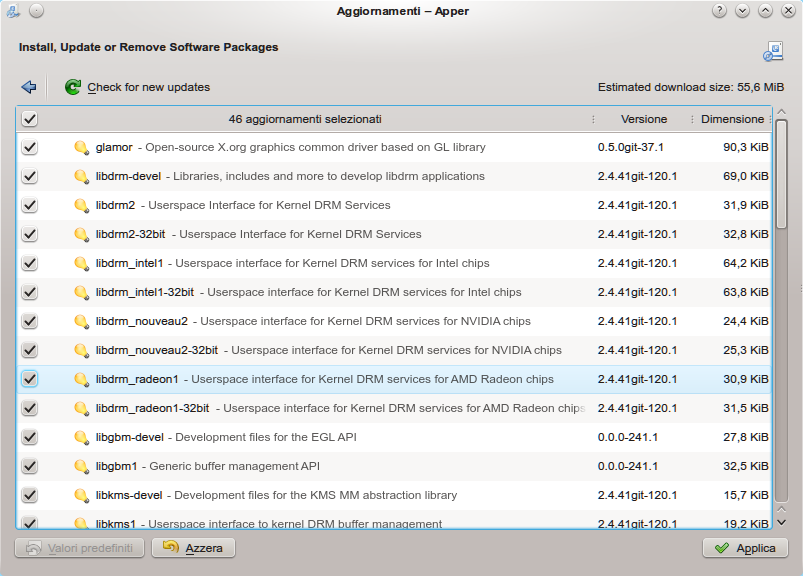Screen dimensions: 803x576
Task: Click the package icon in top right
Action: [x=773, y=52]
